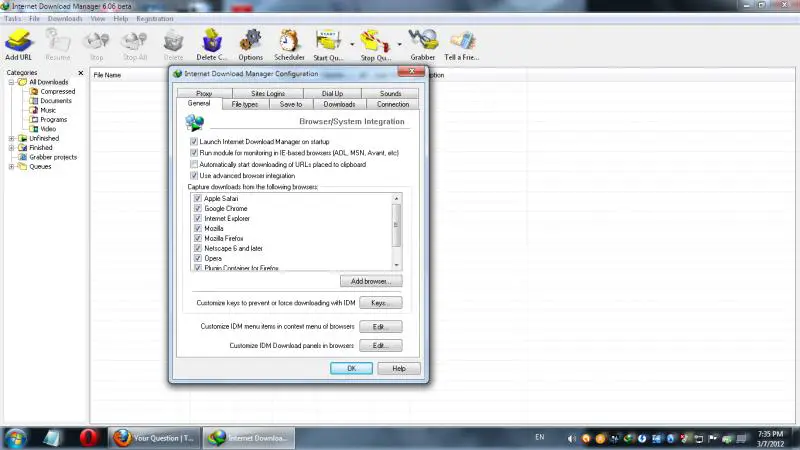Uncheck Apple Safari in browser list
800x450 pixels.
pos(198,198)
